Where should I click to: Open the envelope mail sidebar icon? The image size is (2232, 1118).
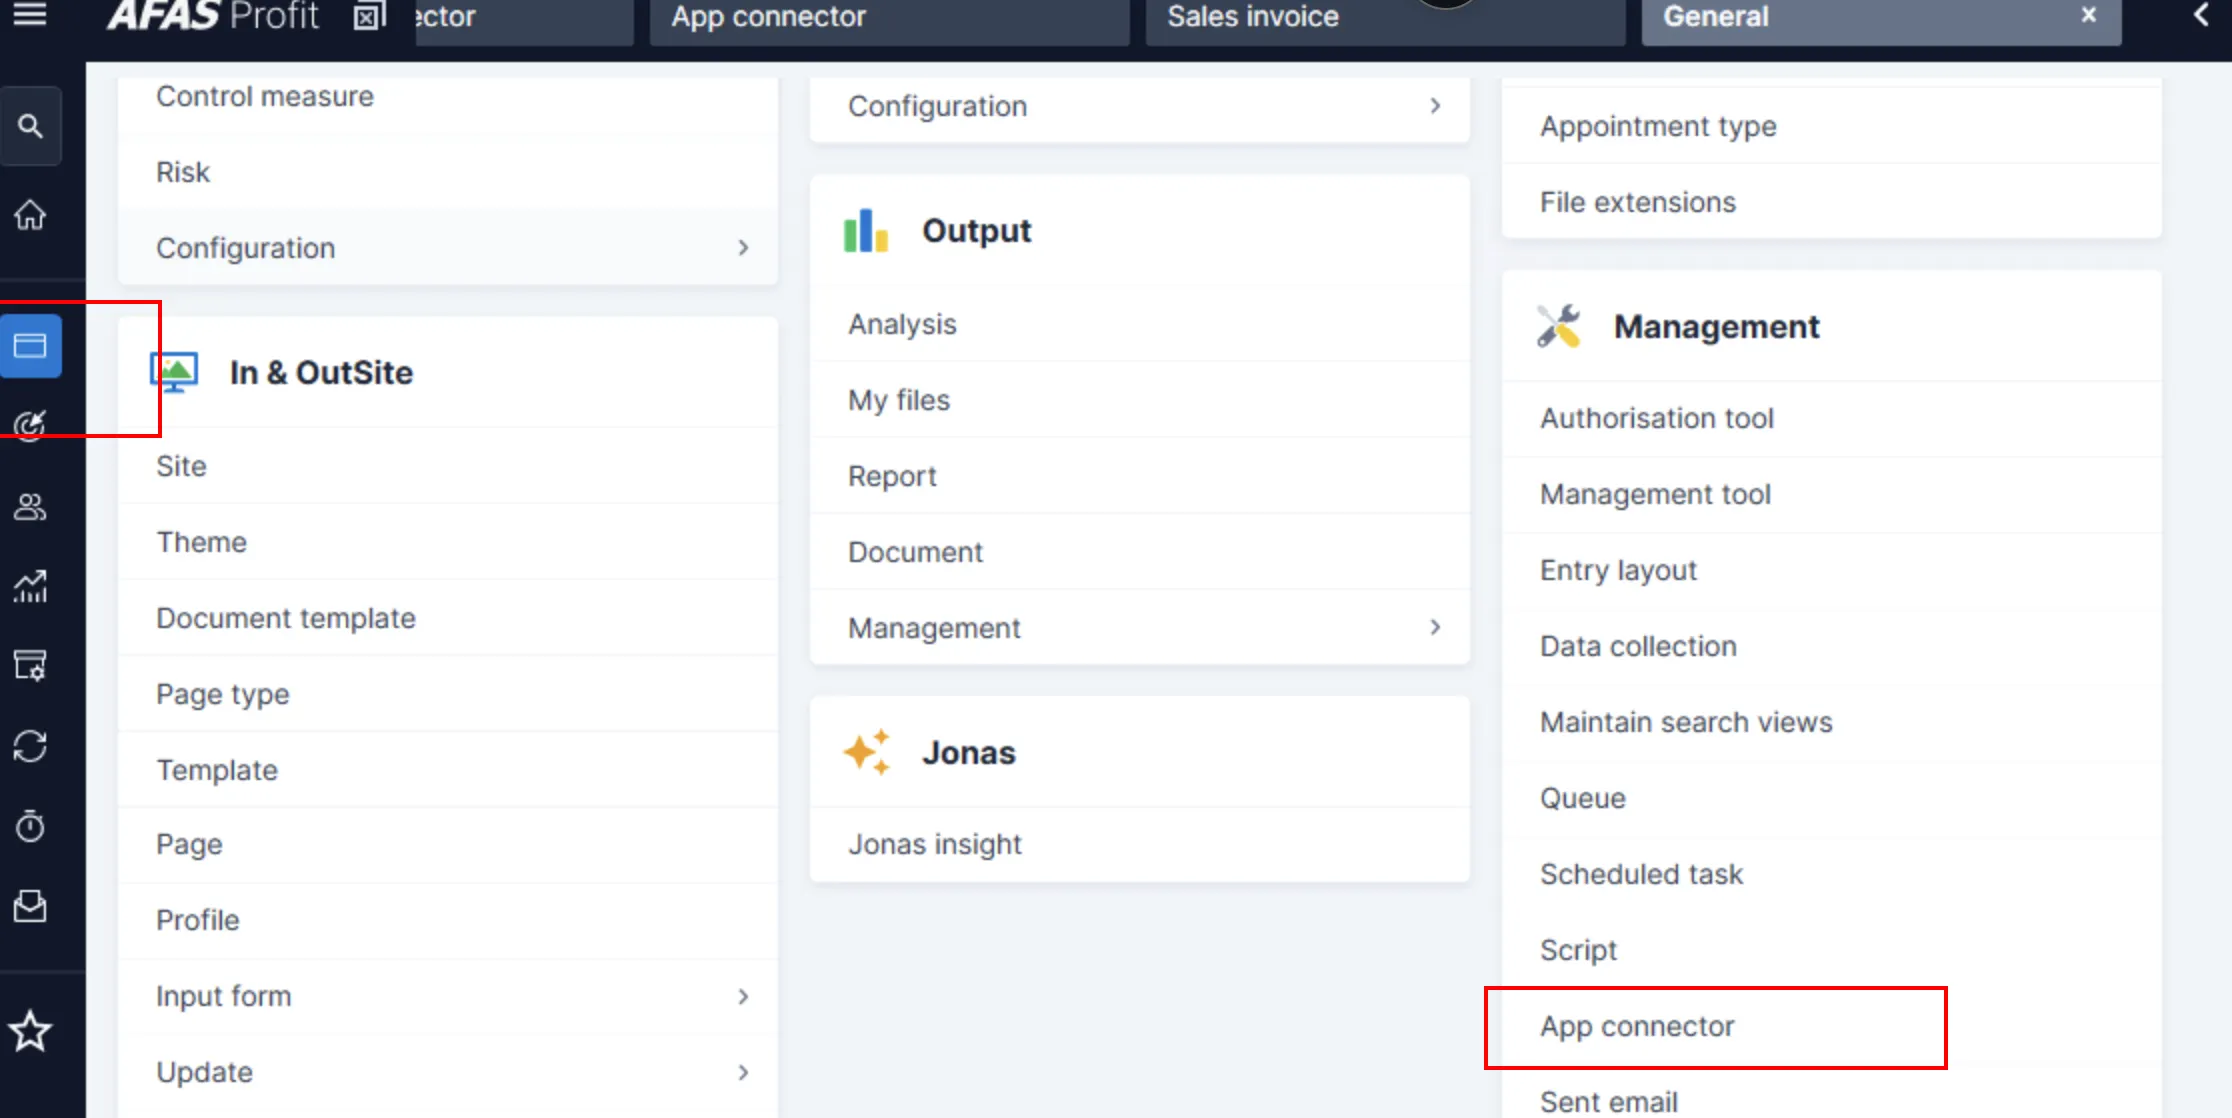(x=30, y=906)
